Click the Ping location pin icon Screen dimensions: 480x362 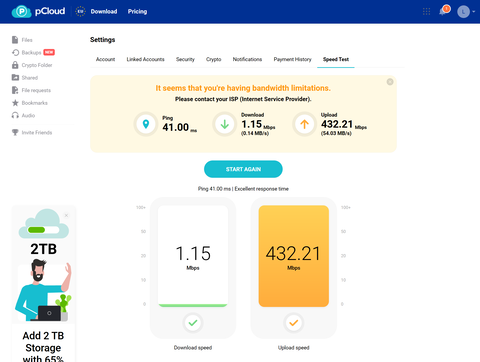(146, 124)
